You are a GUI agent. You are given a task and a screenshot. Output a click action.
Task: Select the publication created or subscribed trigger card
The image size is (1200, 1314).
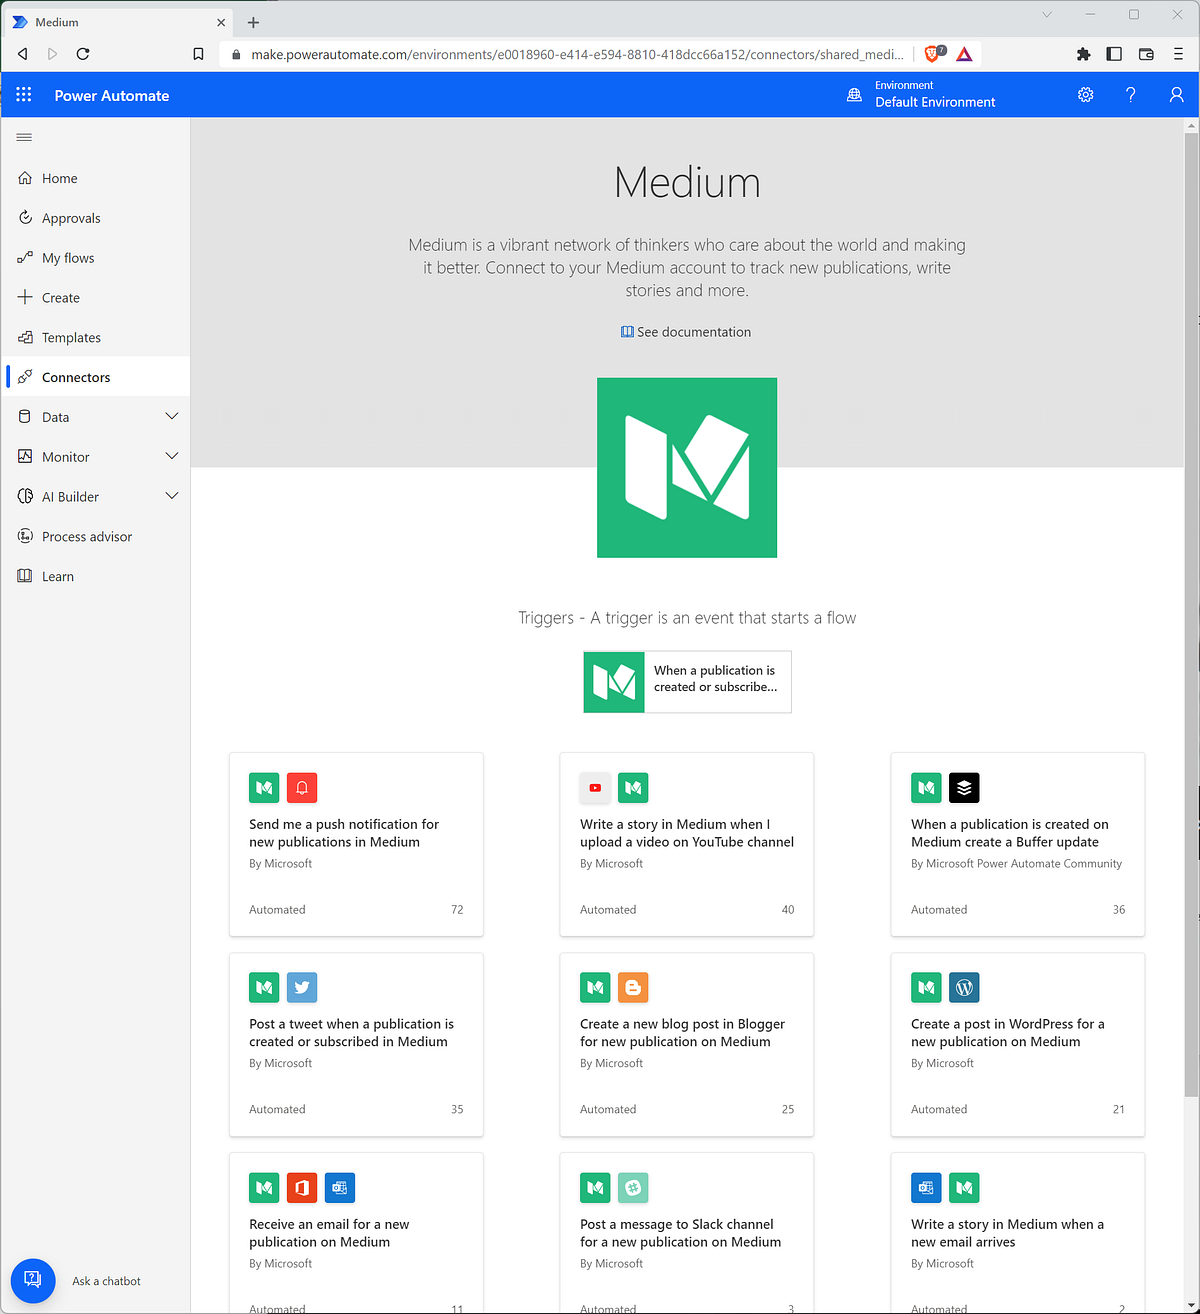687,682
